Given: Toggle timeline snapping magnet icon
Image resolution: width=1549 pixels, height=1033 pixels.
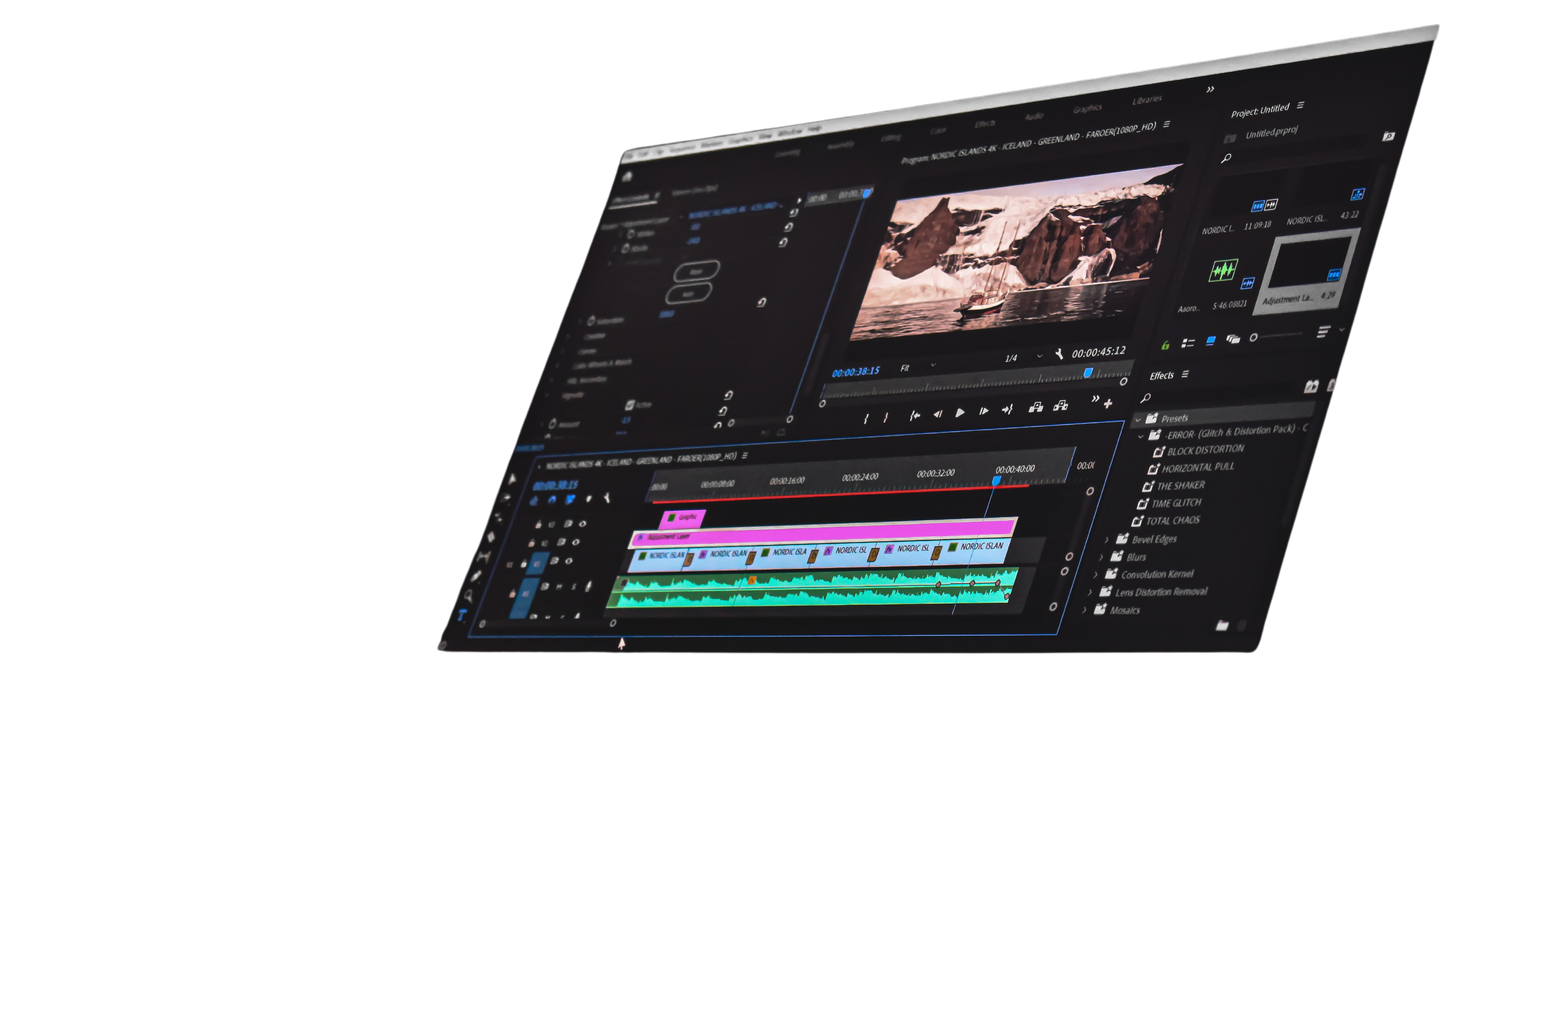Looking at the screenshot, I should (551, 500).
